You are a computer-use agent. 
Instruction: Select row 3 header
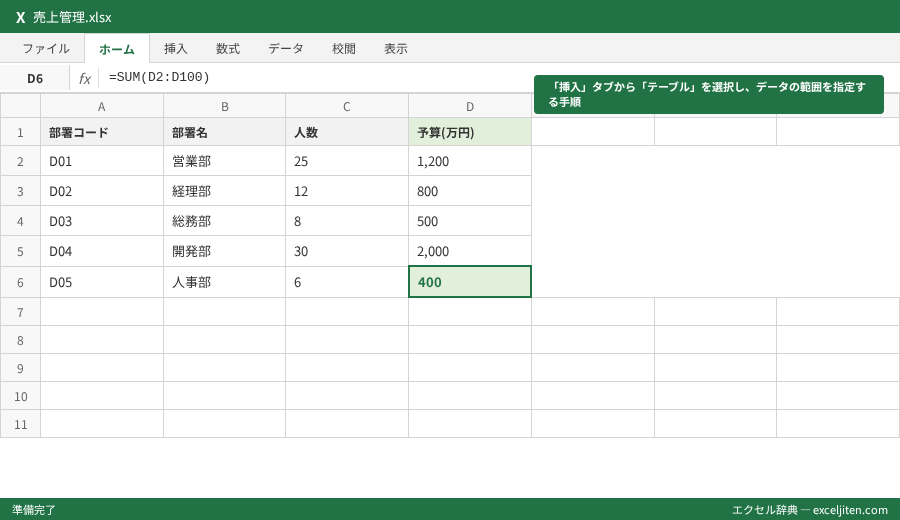(x=20, y=191)
